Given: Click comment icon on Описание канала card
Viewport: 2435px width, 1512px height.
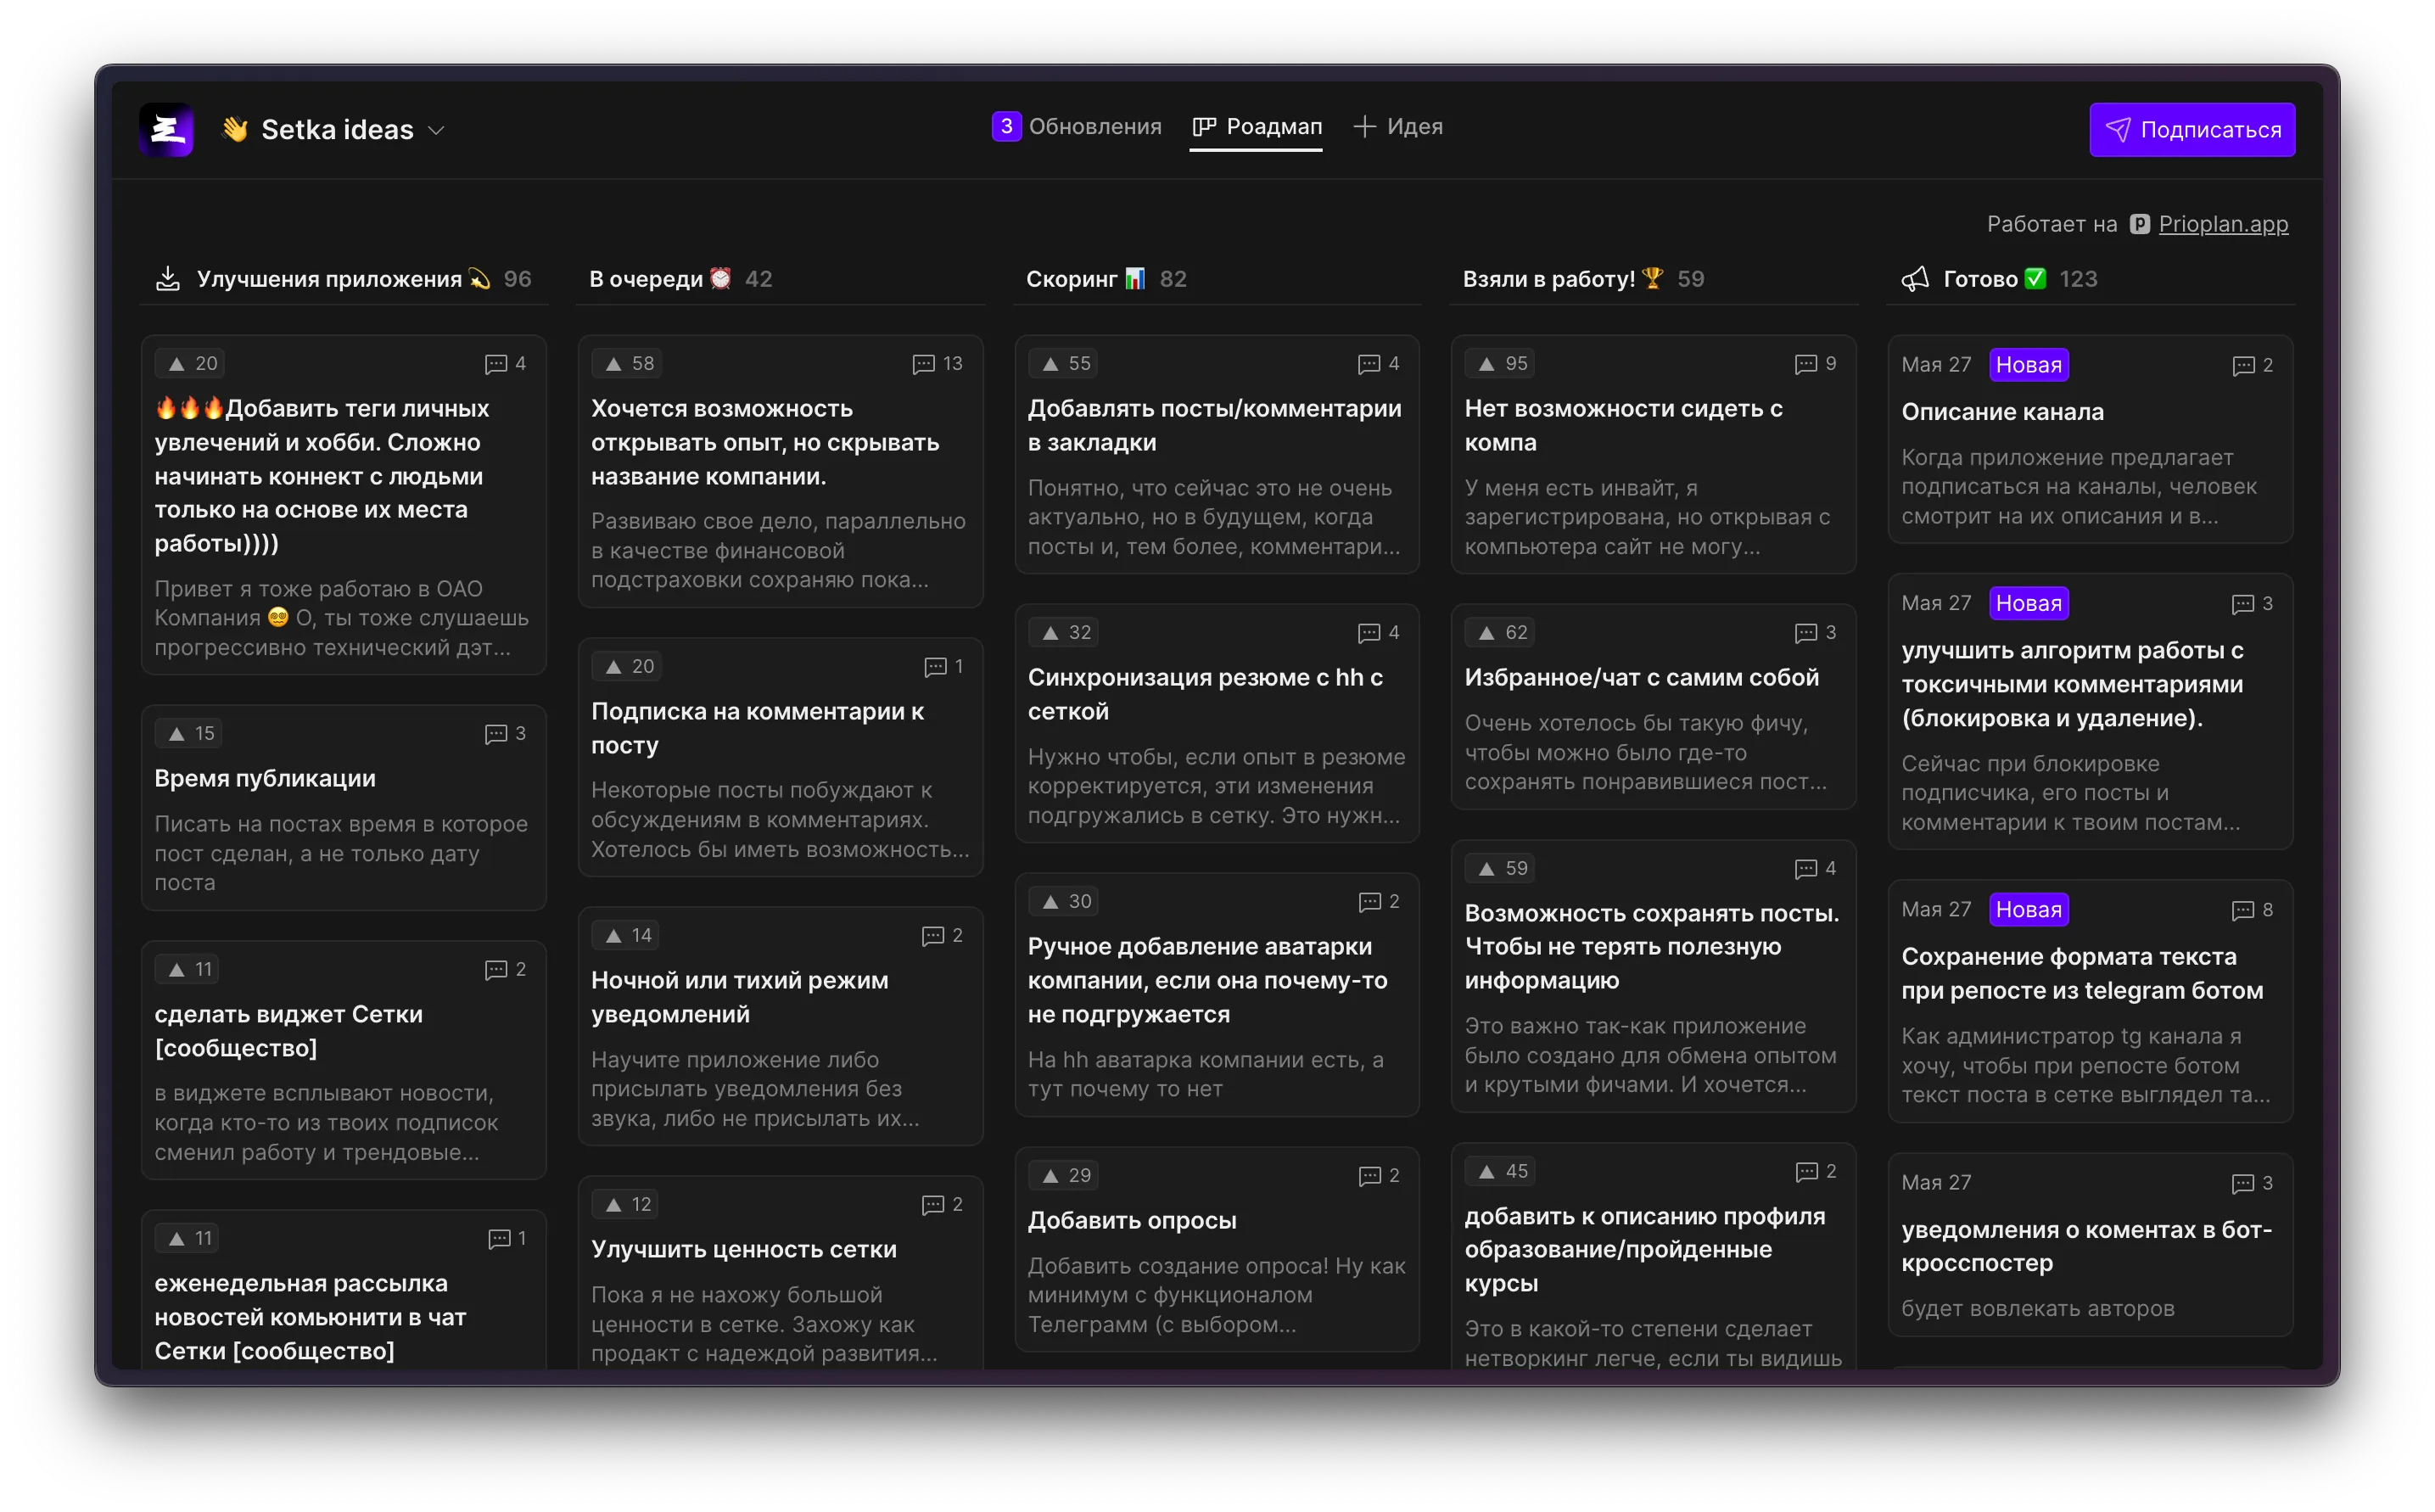Looking at the screenshot, I should [x=2243, y=366].
